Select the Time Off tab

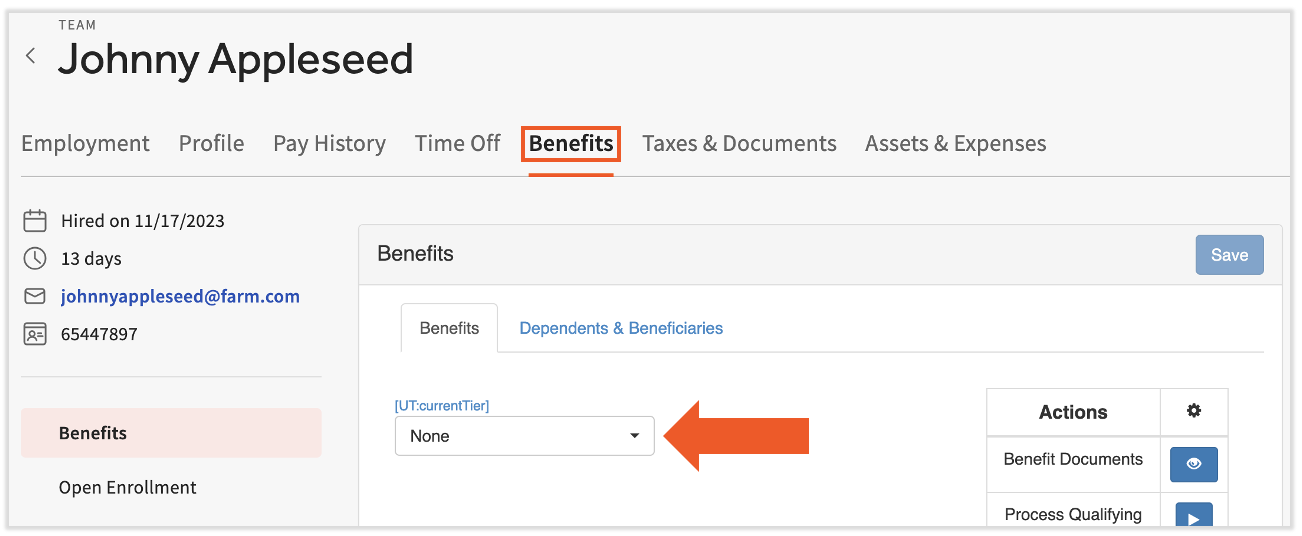coord(457,144)
